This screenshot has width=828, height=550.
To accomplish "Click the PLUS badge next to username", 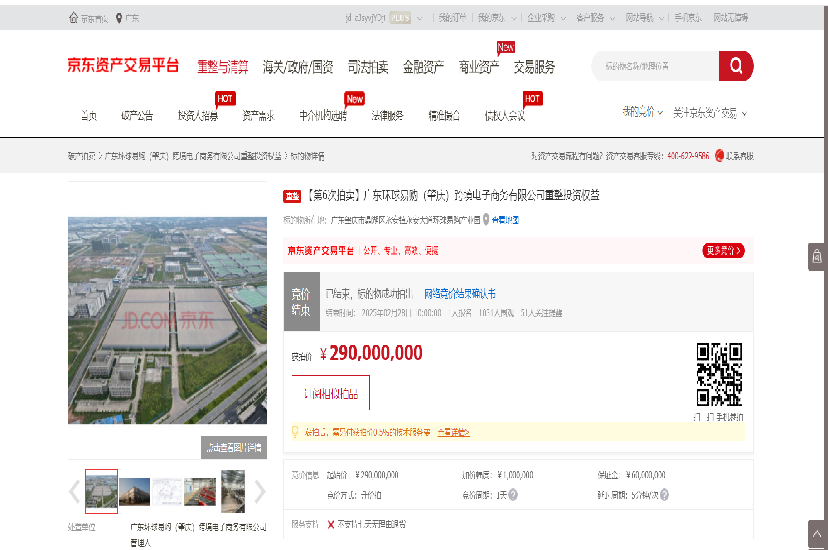I will tap(400, 18).
